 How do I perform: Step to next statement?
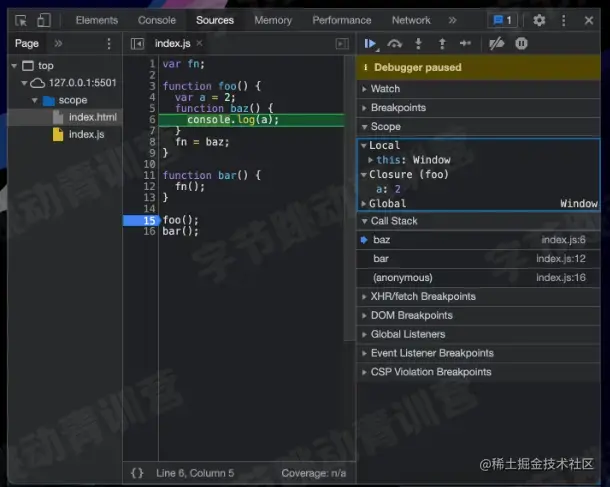pos(465,43)
